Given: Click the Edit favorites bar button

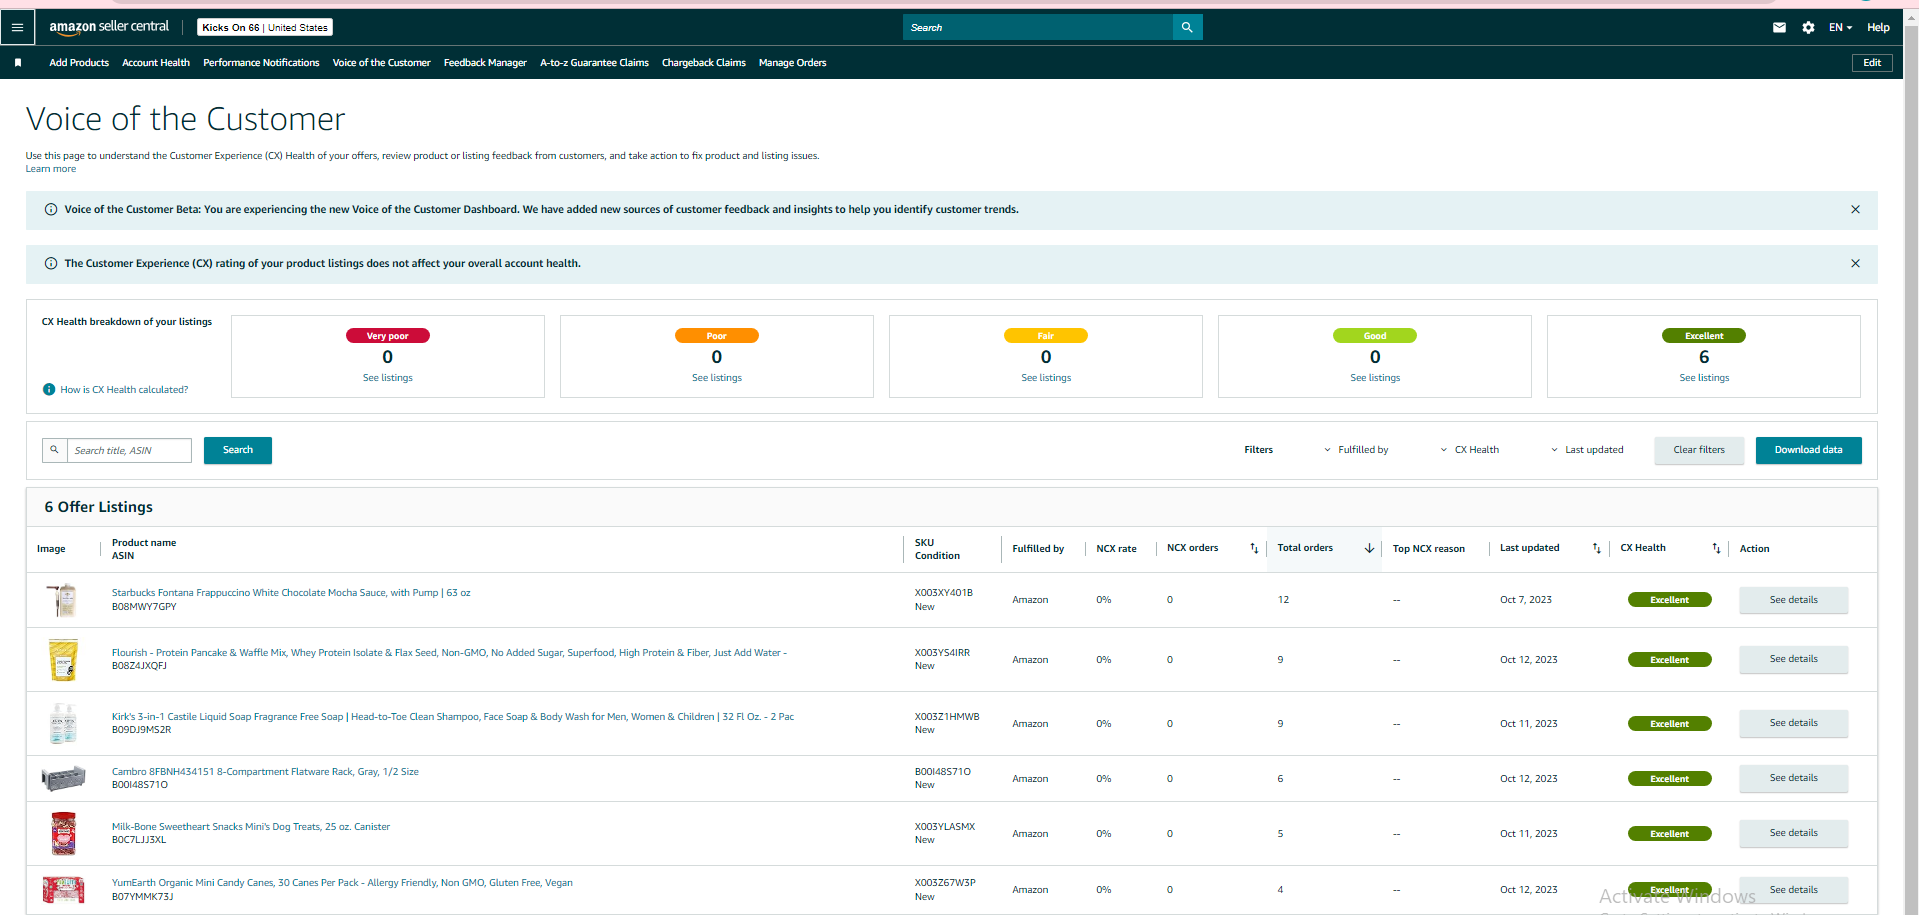Looking at the screenshot, I should point(1872,63).
